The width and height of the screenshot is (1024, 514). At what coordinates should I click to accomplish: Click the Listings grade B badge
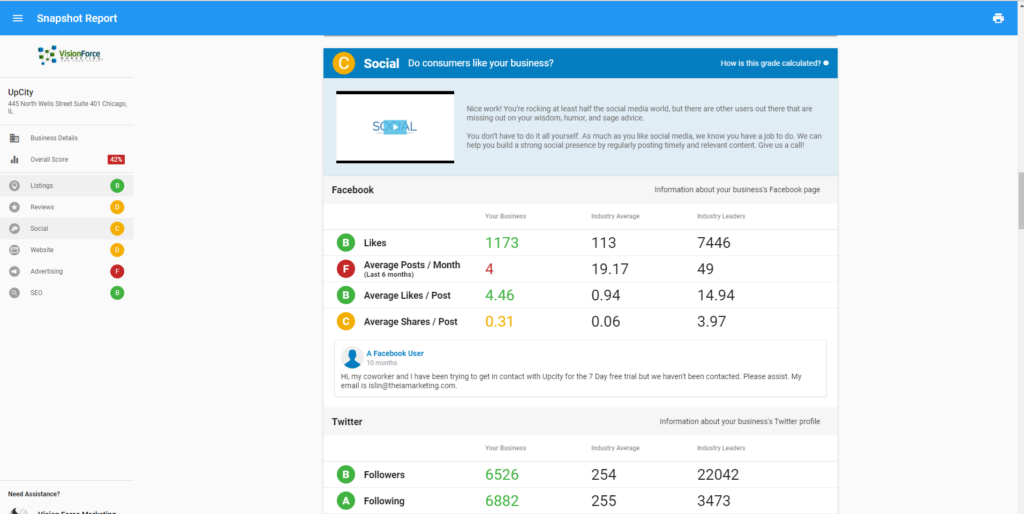[117, 186]
